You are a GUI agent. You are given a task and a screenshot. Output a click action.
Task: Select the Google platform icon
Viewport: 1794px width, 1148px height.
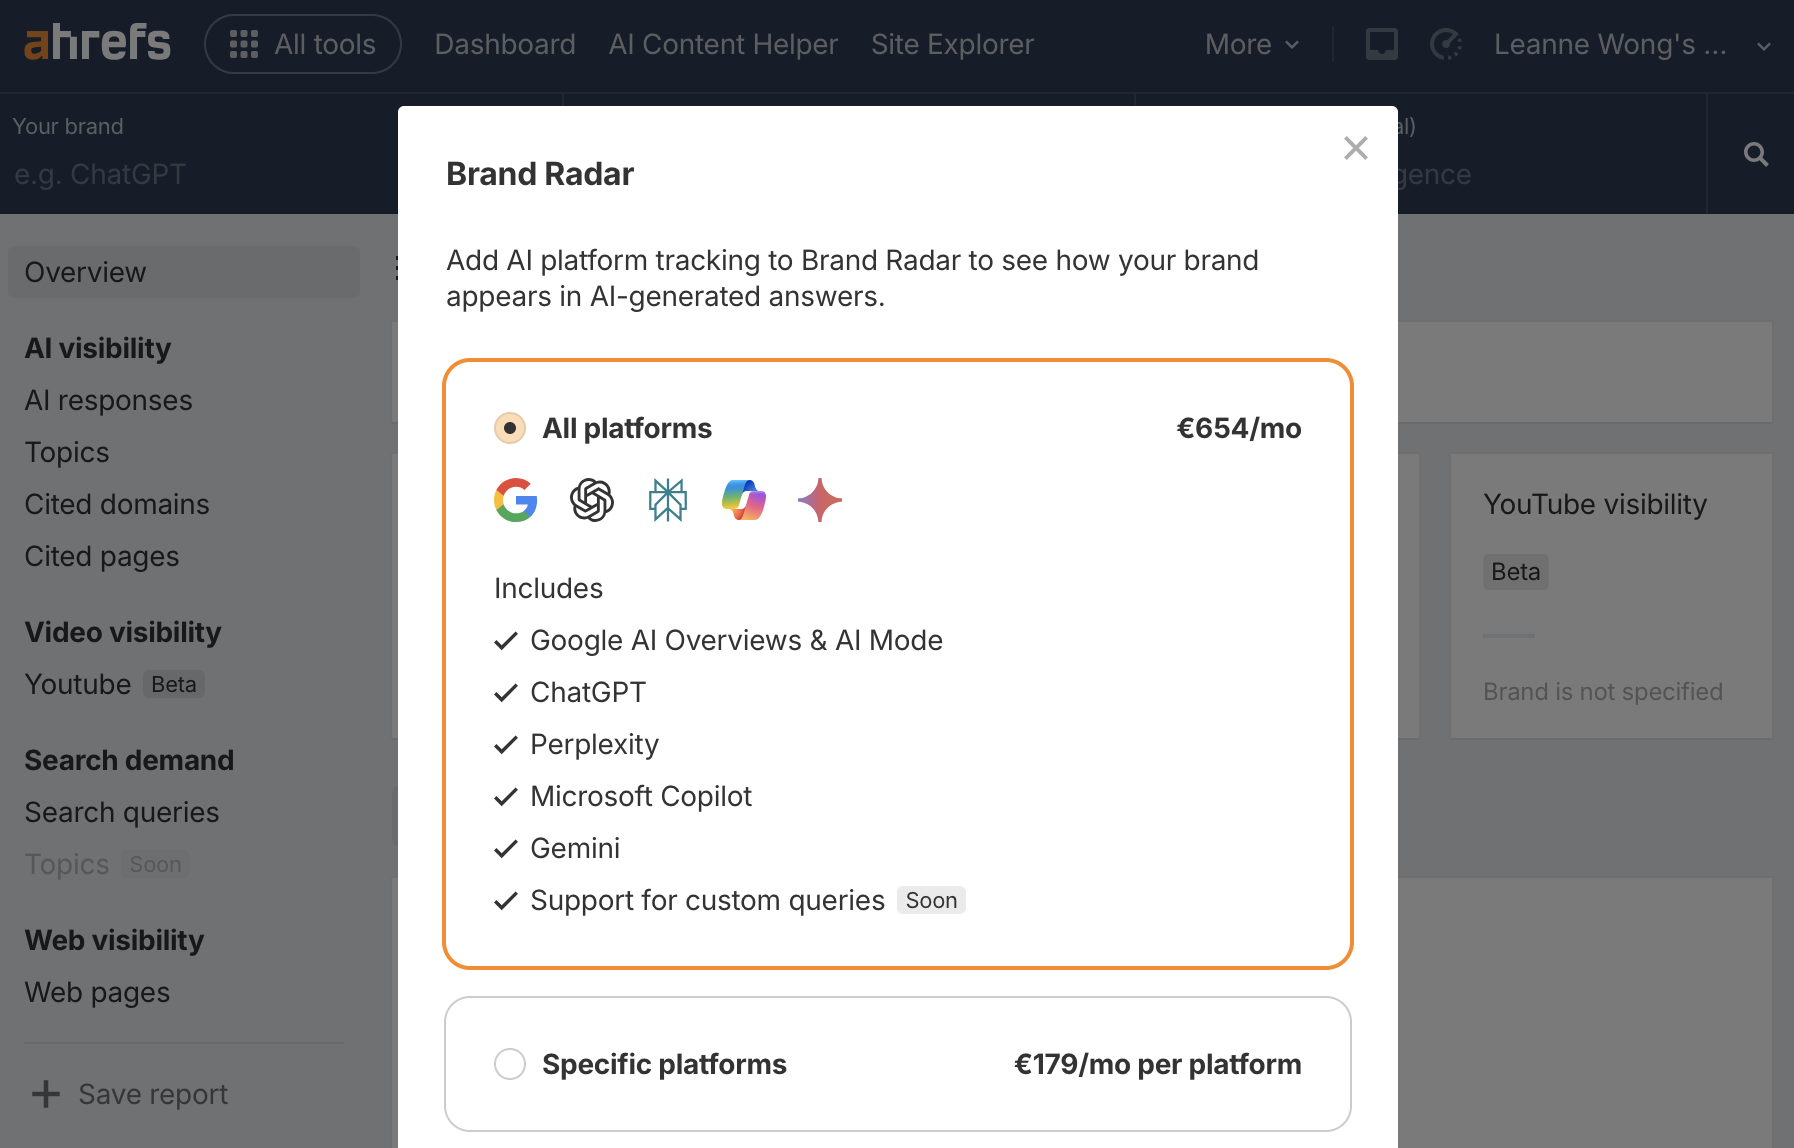(514, 500)
